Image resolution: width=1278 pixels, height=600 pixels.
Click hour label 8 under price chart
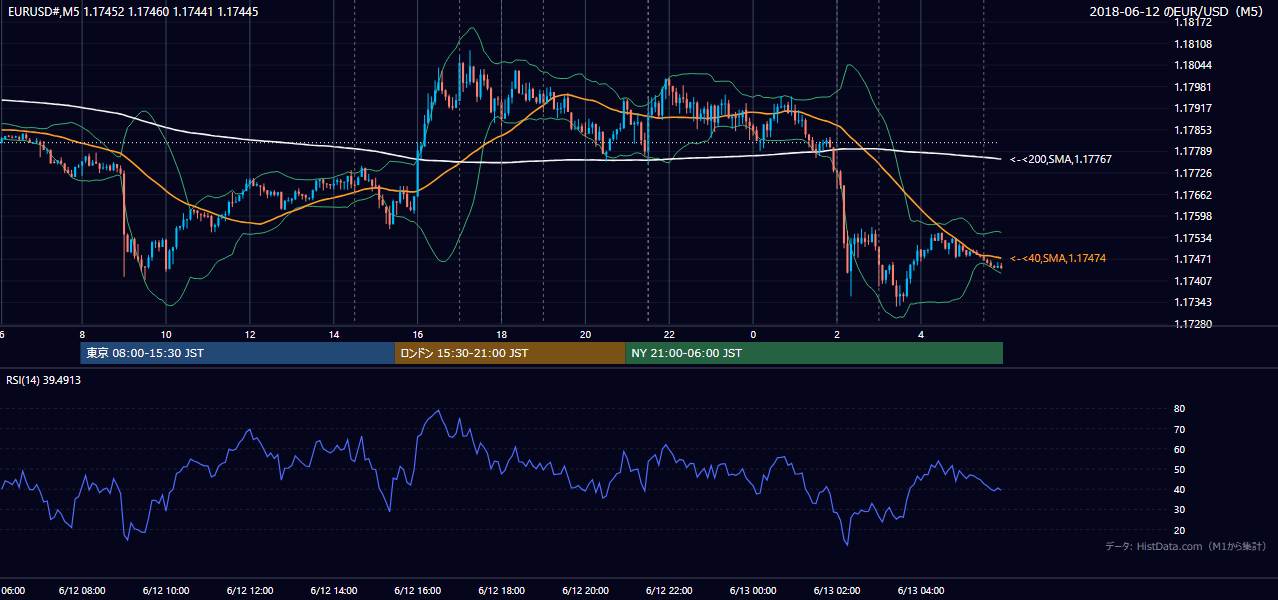82,334
